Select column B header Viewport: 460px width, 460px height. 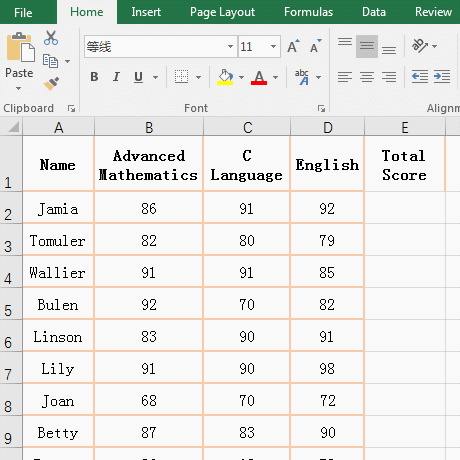click(149, 127)
